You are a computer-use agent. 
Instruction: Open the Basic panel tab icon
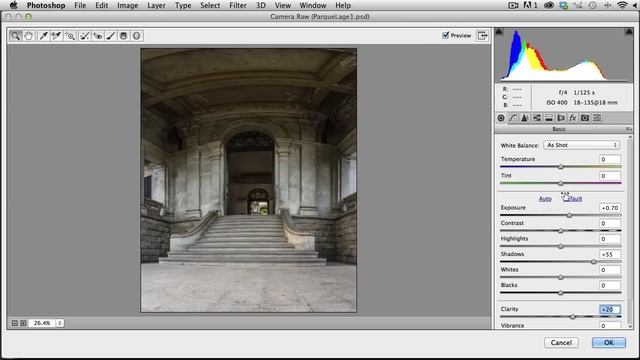(x=501, y=118)
